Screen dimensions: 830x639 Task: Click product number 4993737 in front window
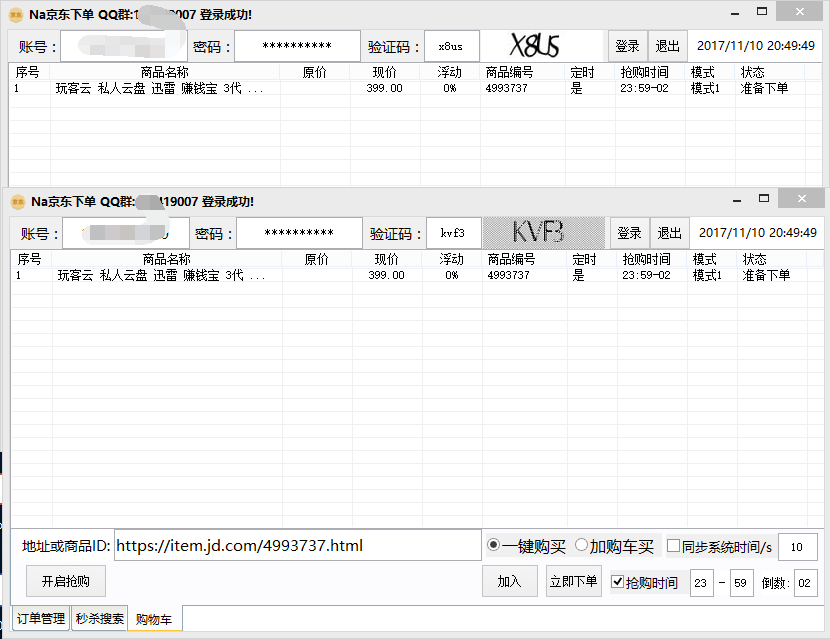click(509, 275)
